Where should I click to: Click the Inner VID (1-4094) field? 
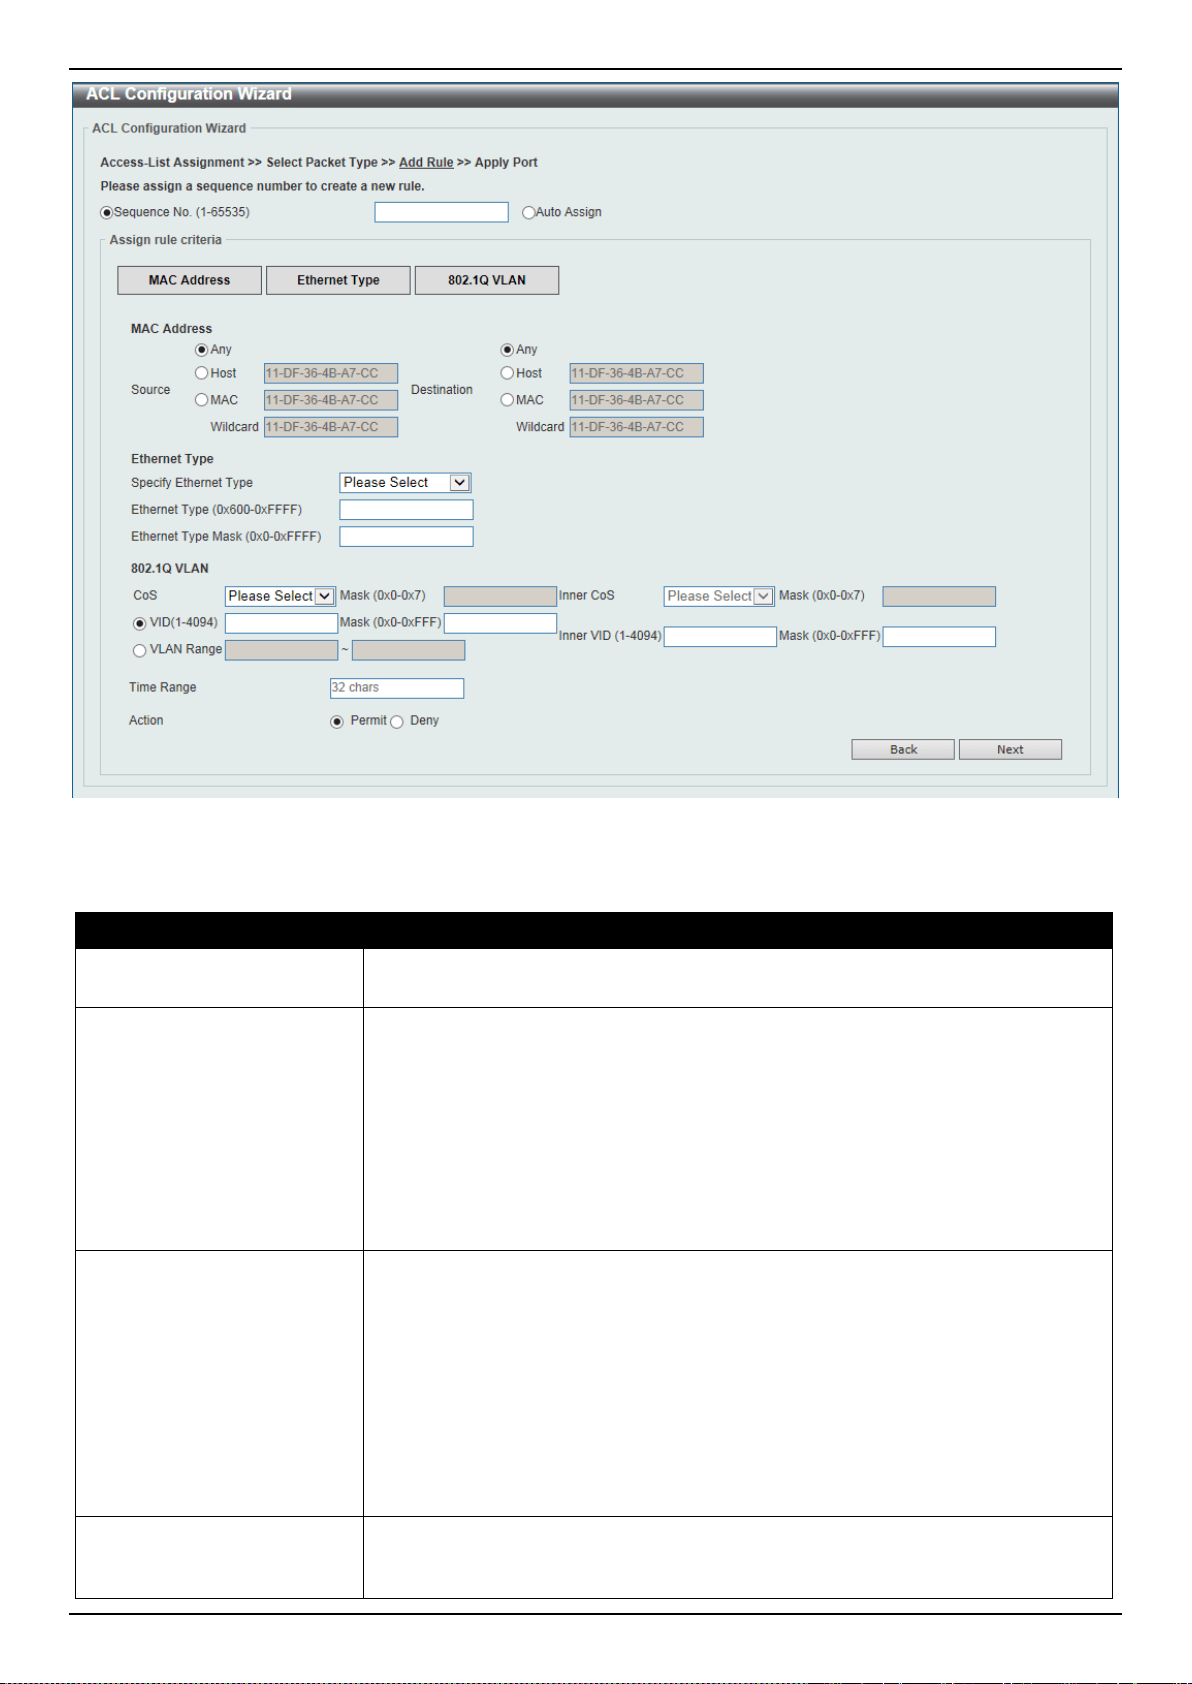(x=720, y=637)
